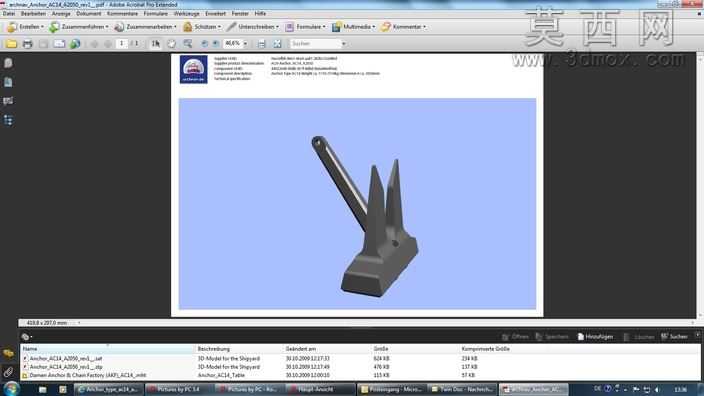704x396 pixels.
Task: Select the attachment ending in _stp
Action: coord(66,367)
